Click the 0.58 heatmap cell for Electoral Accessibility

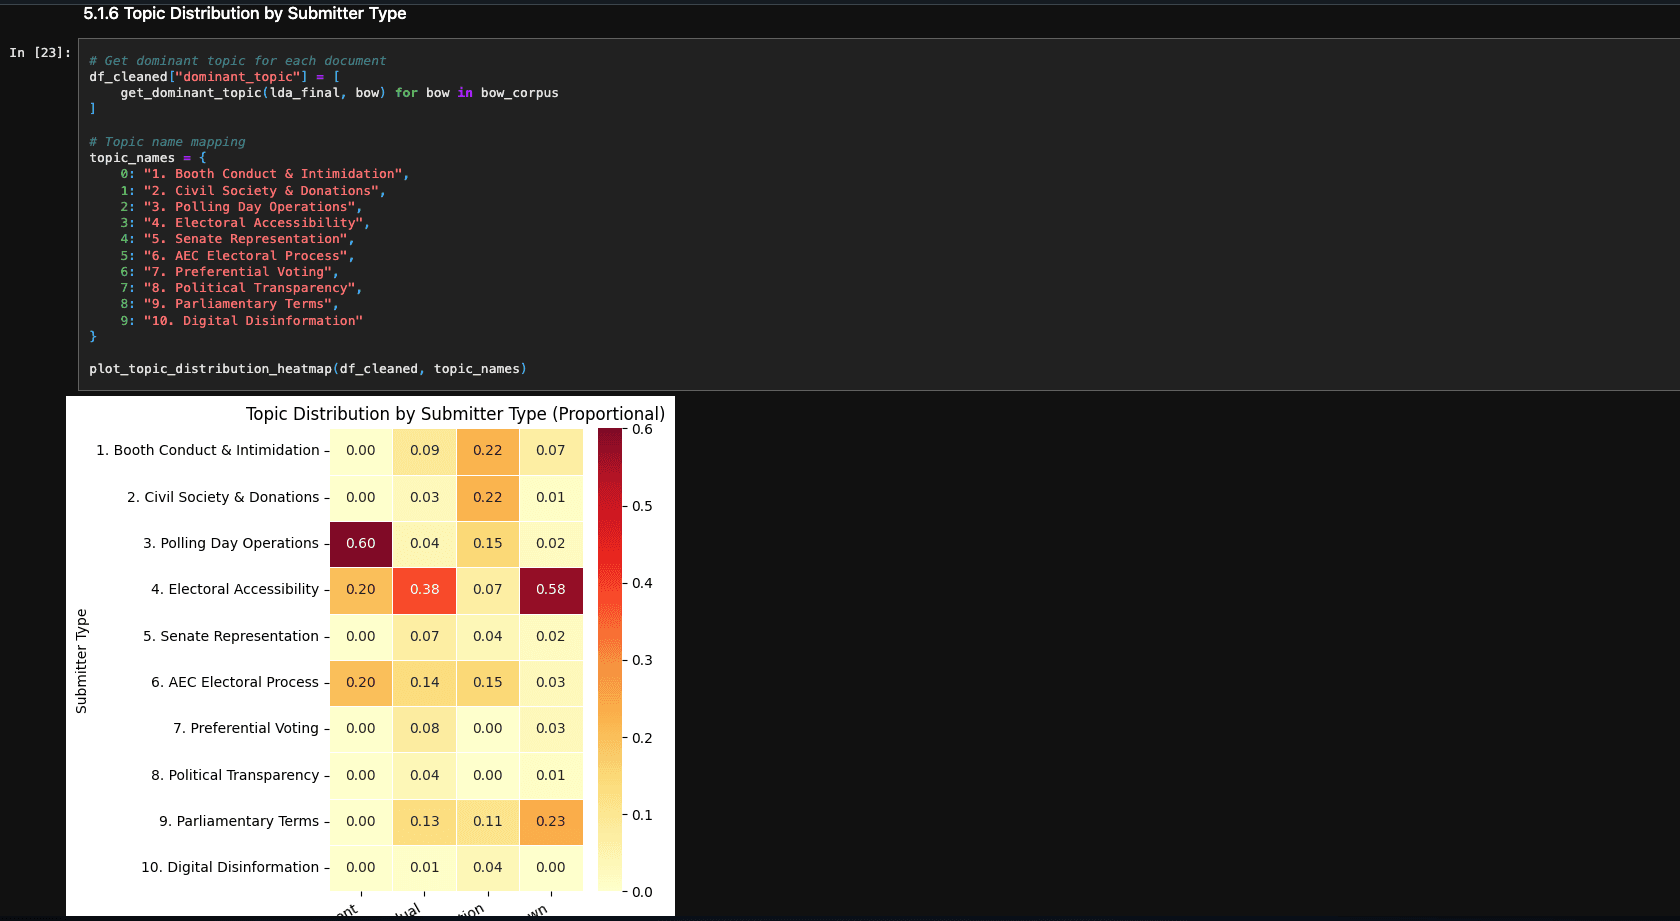(x=551, y=589)
